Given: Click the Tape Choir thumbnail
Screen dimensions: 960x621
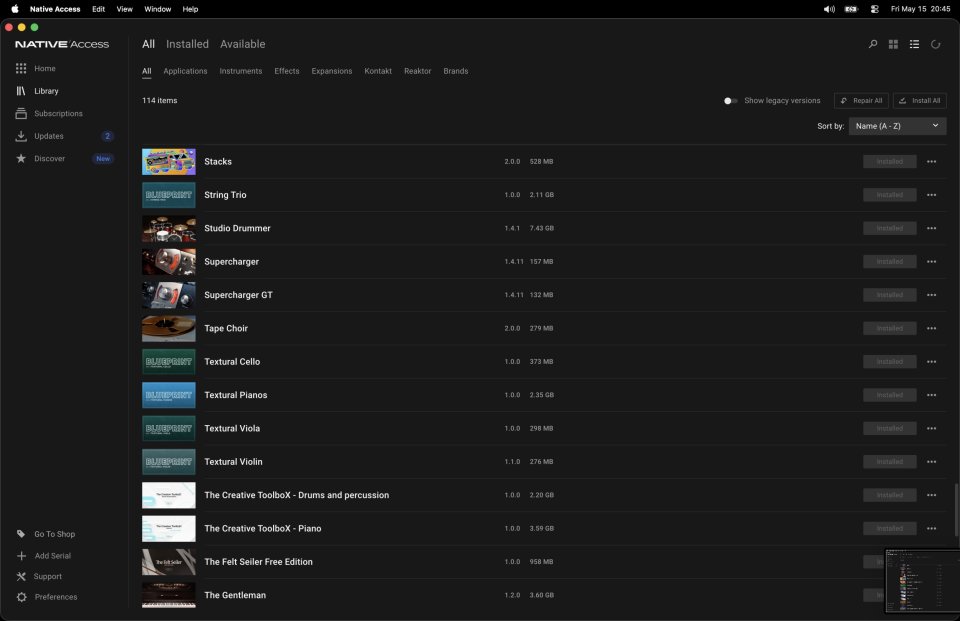Looking at the screenshot, I should click(169, 328).
